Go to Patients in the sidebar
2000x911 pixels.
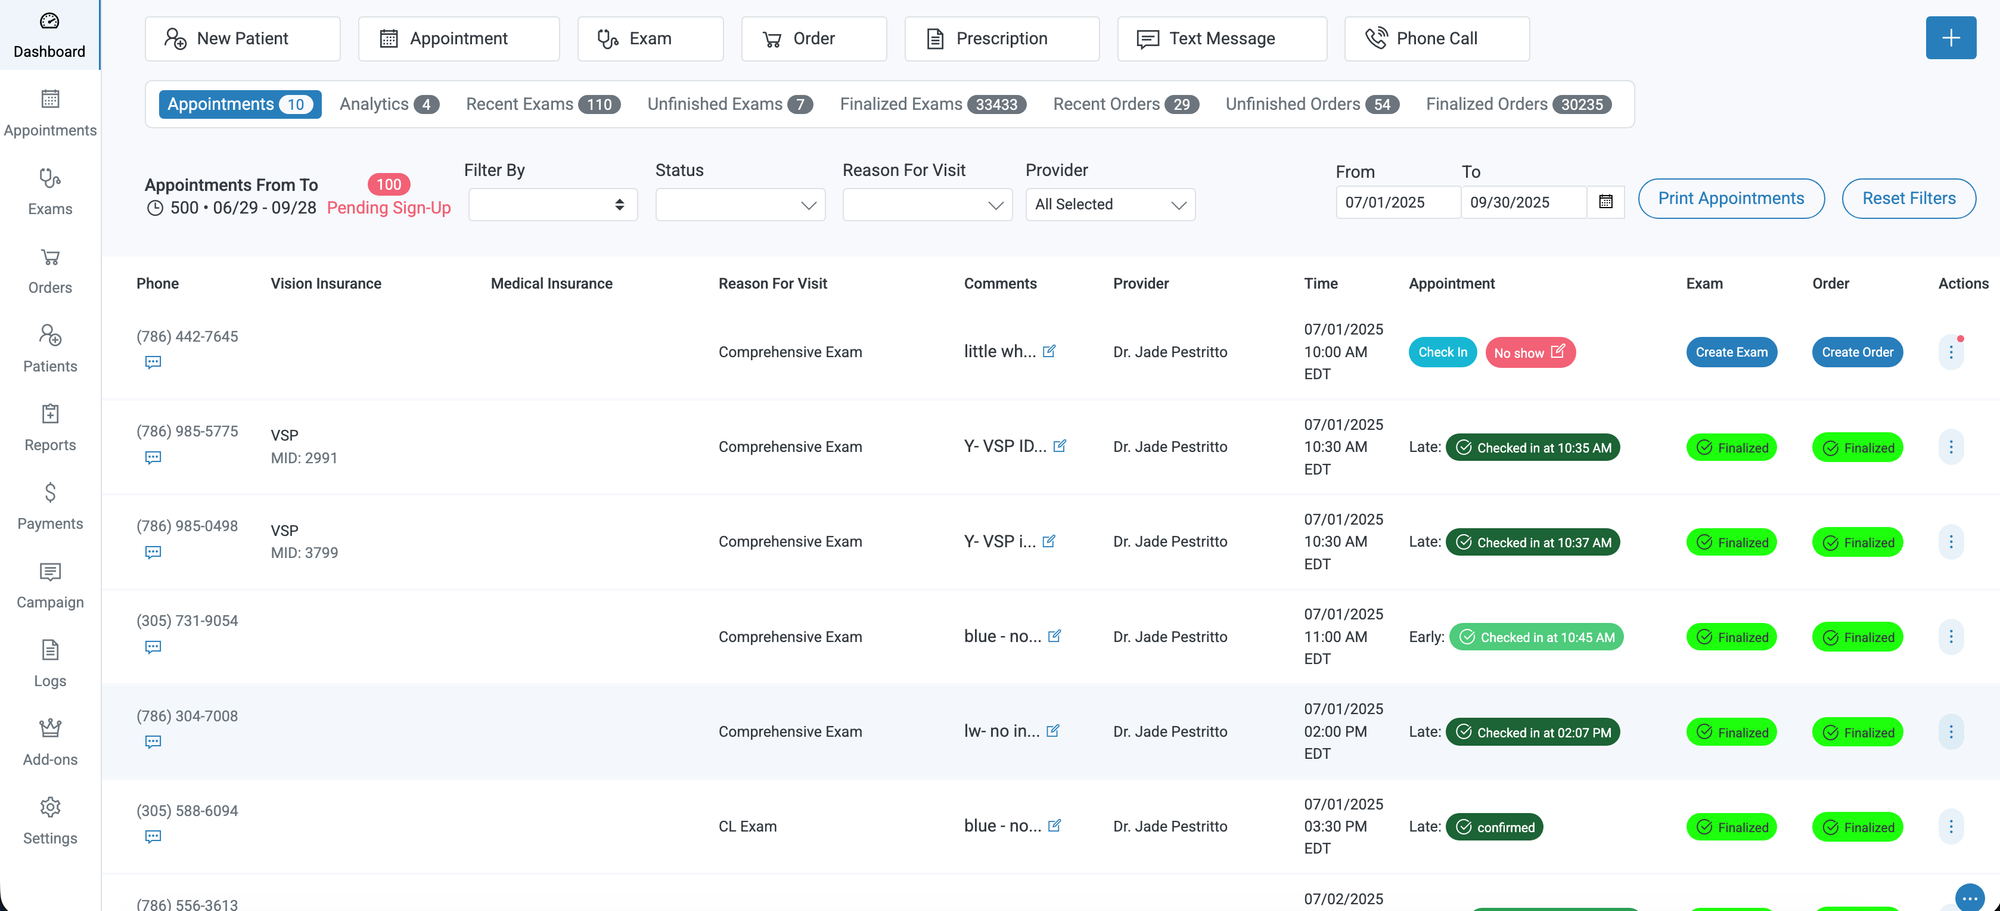(50, 349)
